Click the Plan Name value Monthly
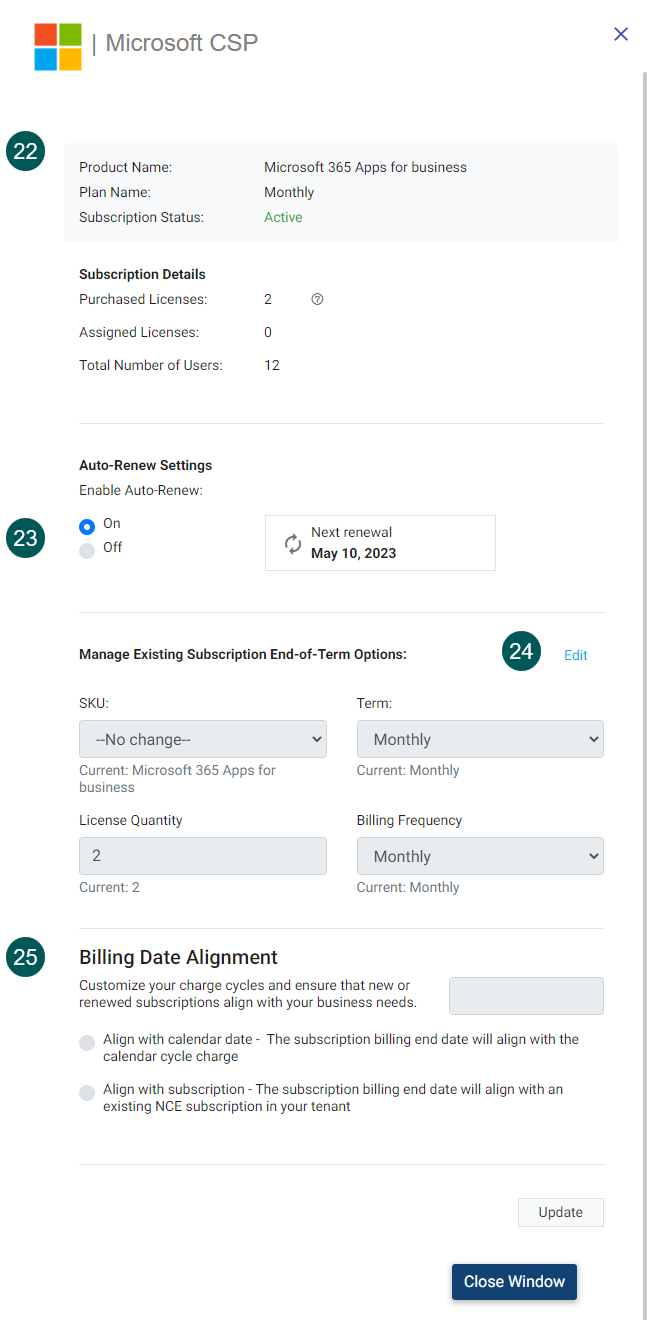 pos(289,192)
